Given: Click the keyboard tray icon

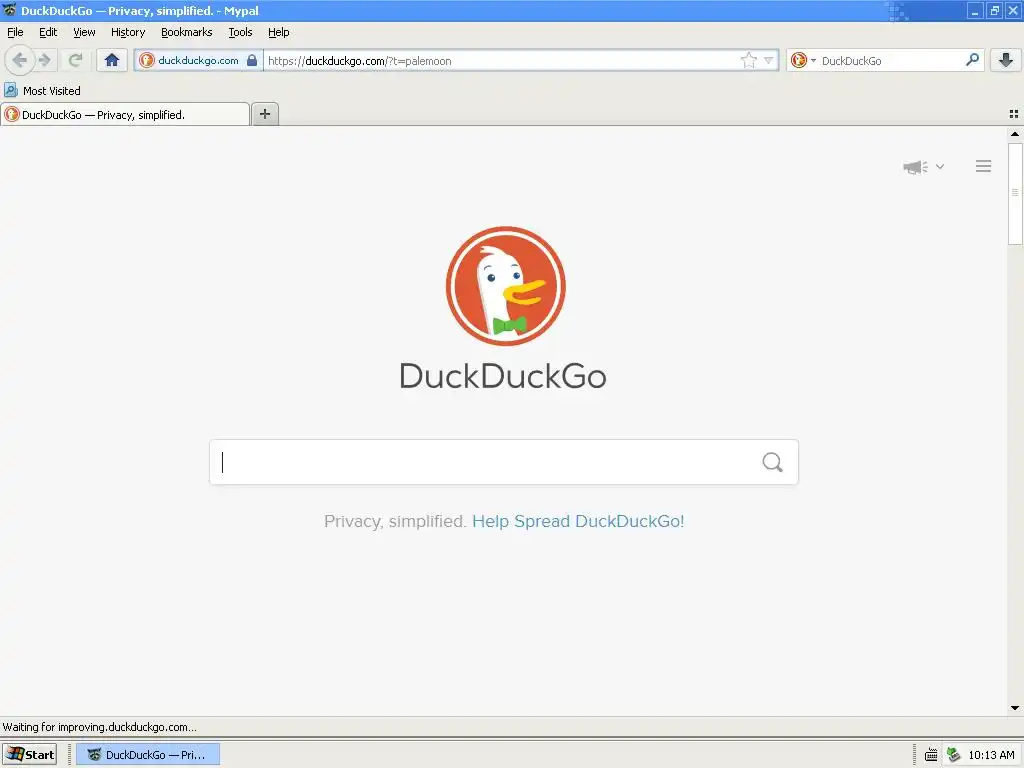Looking at the screenshot, I should coord(931,755).
